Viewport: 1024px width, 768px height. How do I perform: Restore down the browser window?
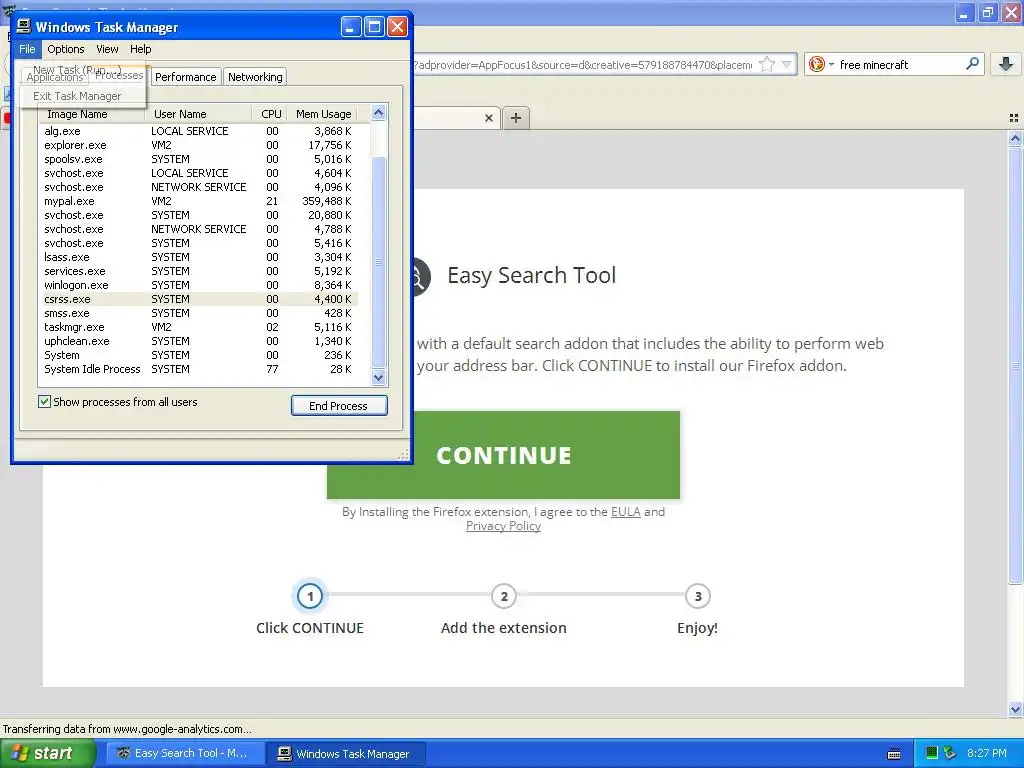(x=987, y=12)
